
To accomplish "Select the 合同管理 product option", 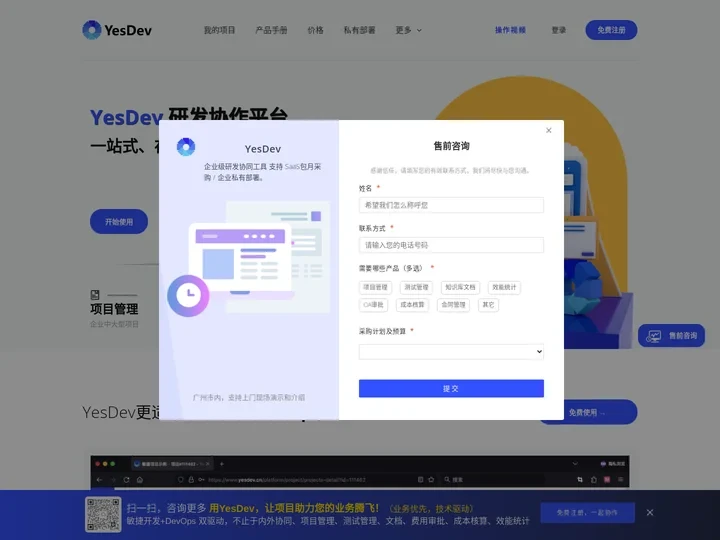I will tap(453, 305).
